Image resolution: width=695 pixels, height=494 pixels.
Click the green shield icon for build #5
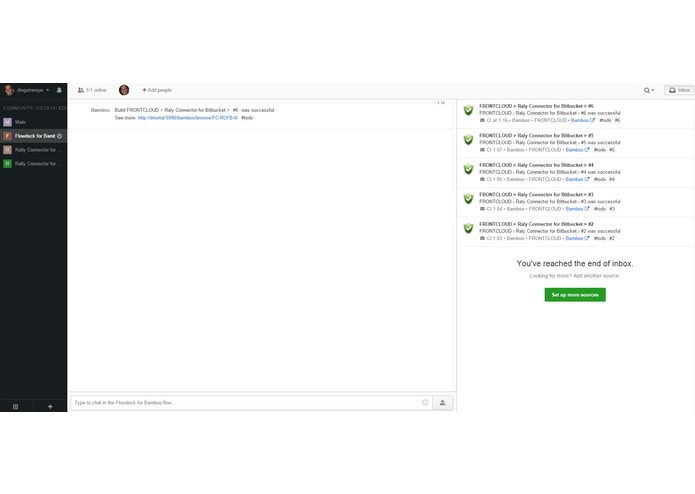point(469,140)
